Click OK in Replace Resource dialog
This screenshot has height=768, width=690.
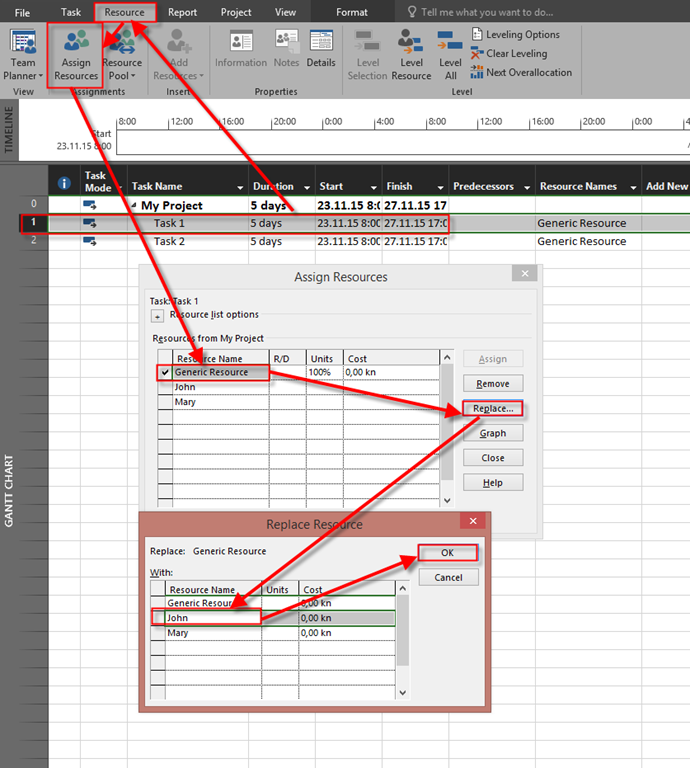tap(447, 553)
